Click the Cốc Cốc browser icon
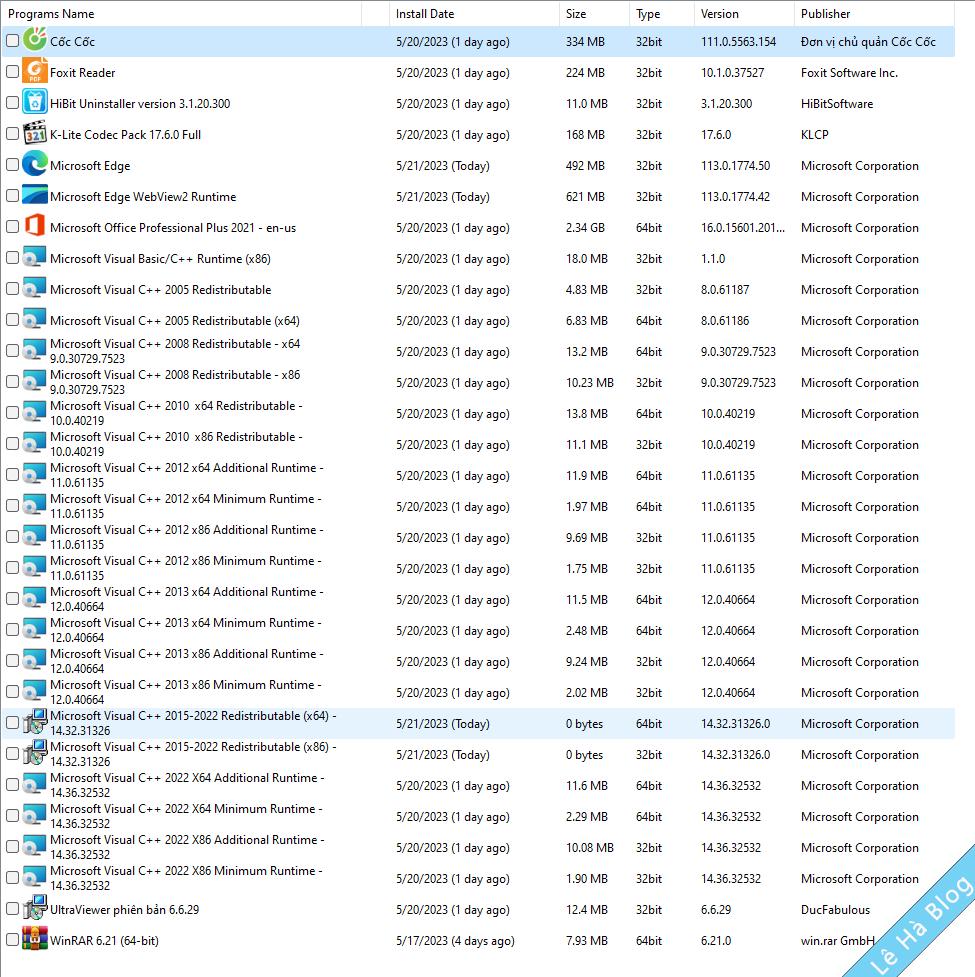The height and width of the screenshot is (977, 975). 35,39
